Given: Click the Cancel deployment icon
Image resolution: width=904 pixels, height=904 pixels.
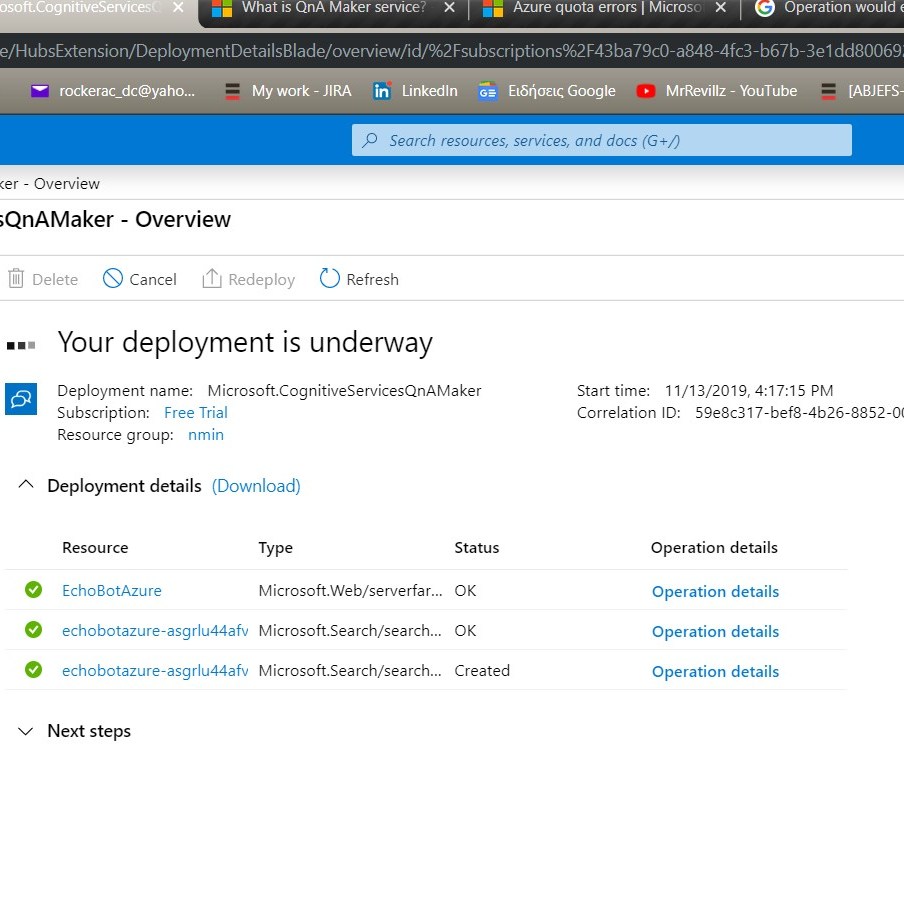Looking at the screenshot, I should (113, 279).
